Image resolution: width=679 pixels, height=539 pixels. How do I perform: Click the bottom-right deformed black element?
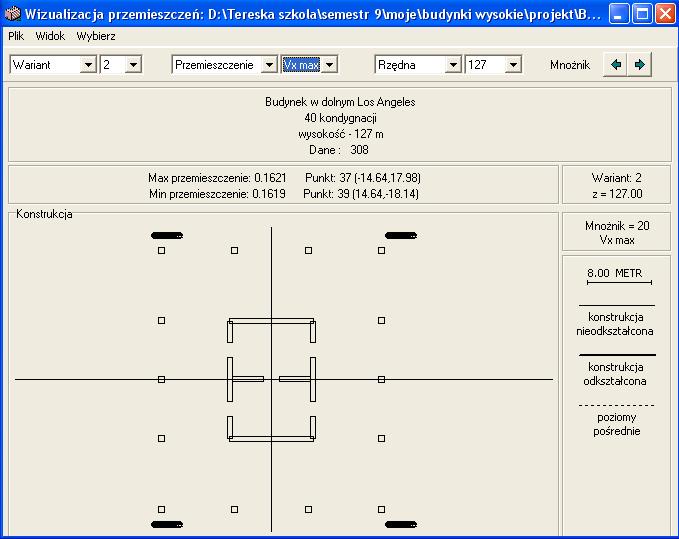[x=401, y=524]
